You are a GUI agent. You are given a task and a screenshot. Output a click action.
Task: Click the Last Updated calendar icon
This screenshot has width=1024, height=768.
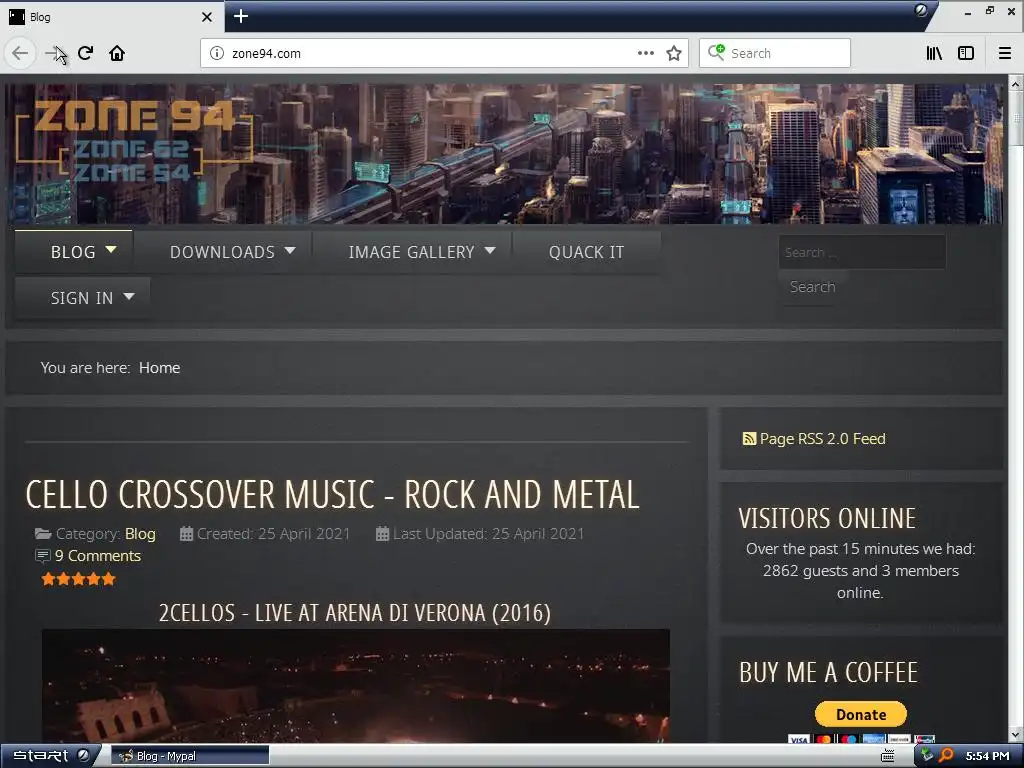(383, 534)
